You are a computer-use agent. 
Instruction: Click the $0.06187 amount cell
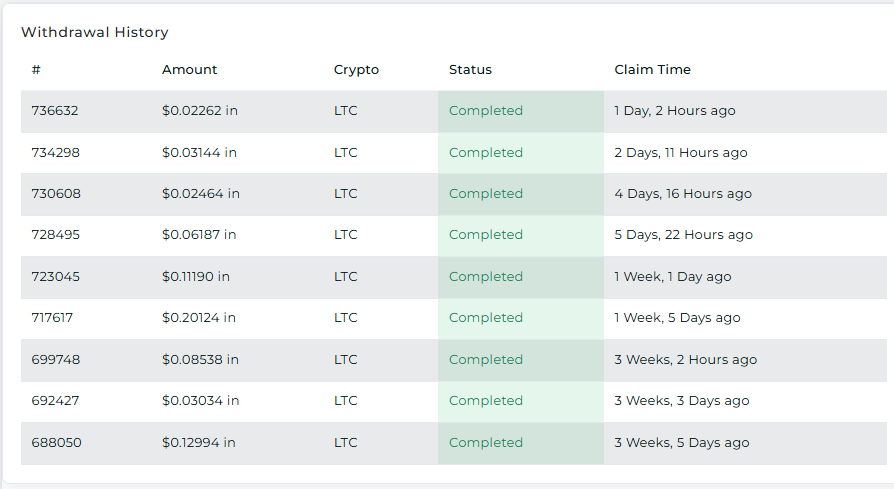tap(199, 235)
